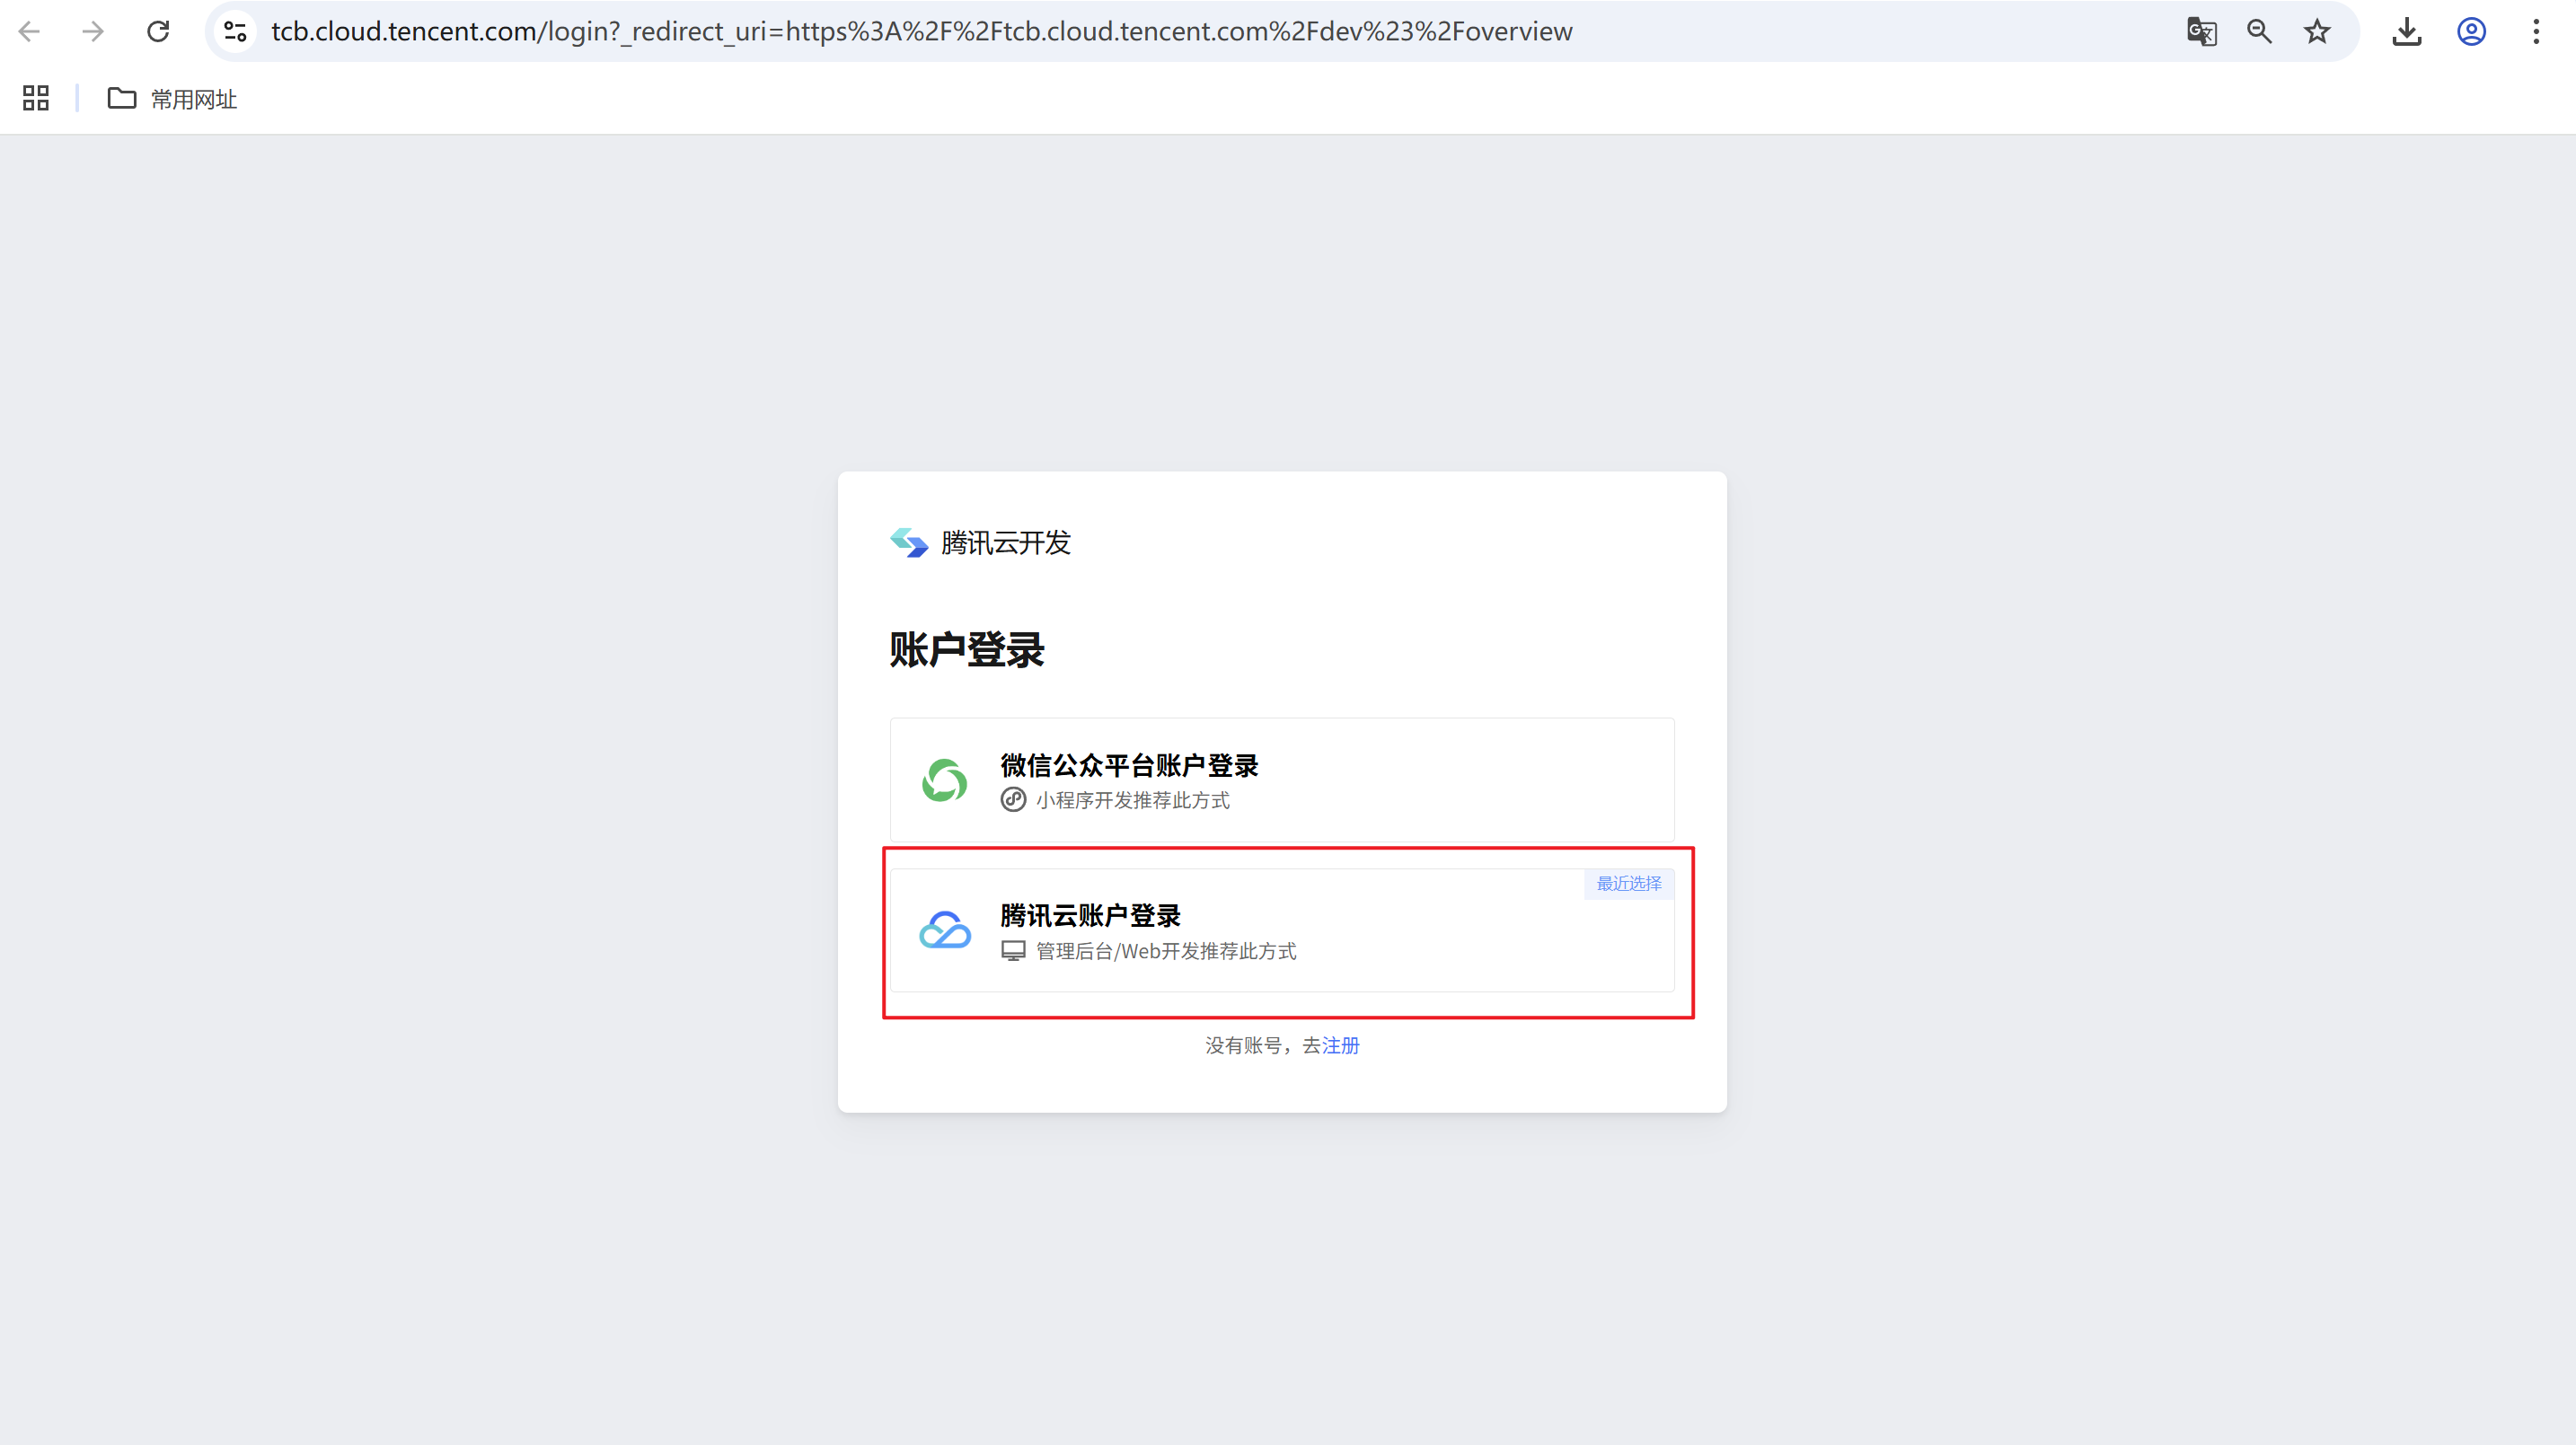Reload the current page
Viewport: 2576px width, 1445px height.
[x=158, y=31]
